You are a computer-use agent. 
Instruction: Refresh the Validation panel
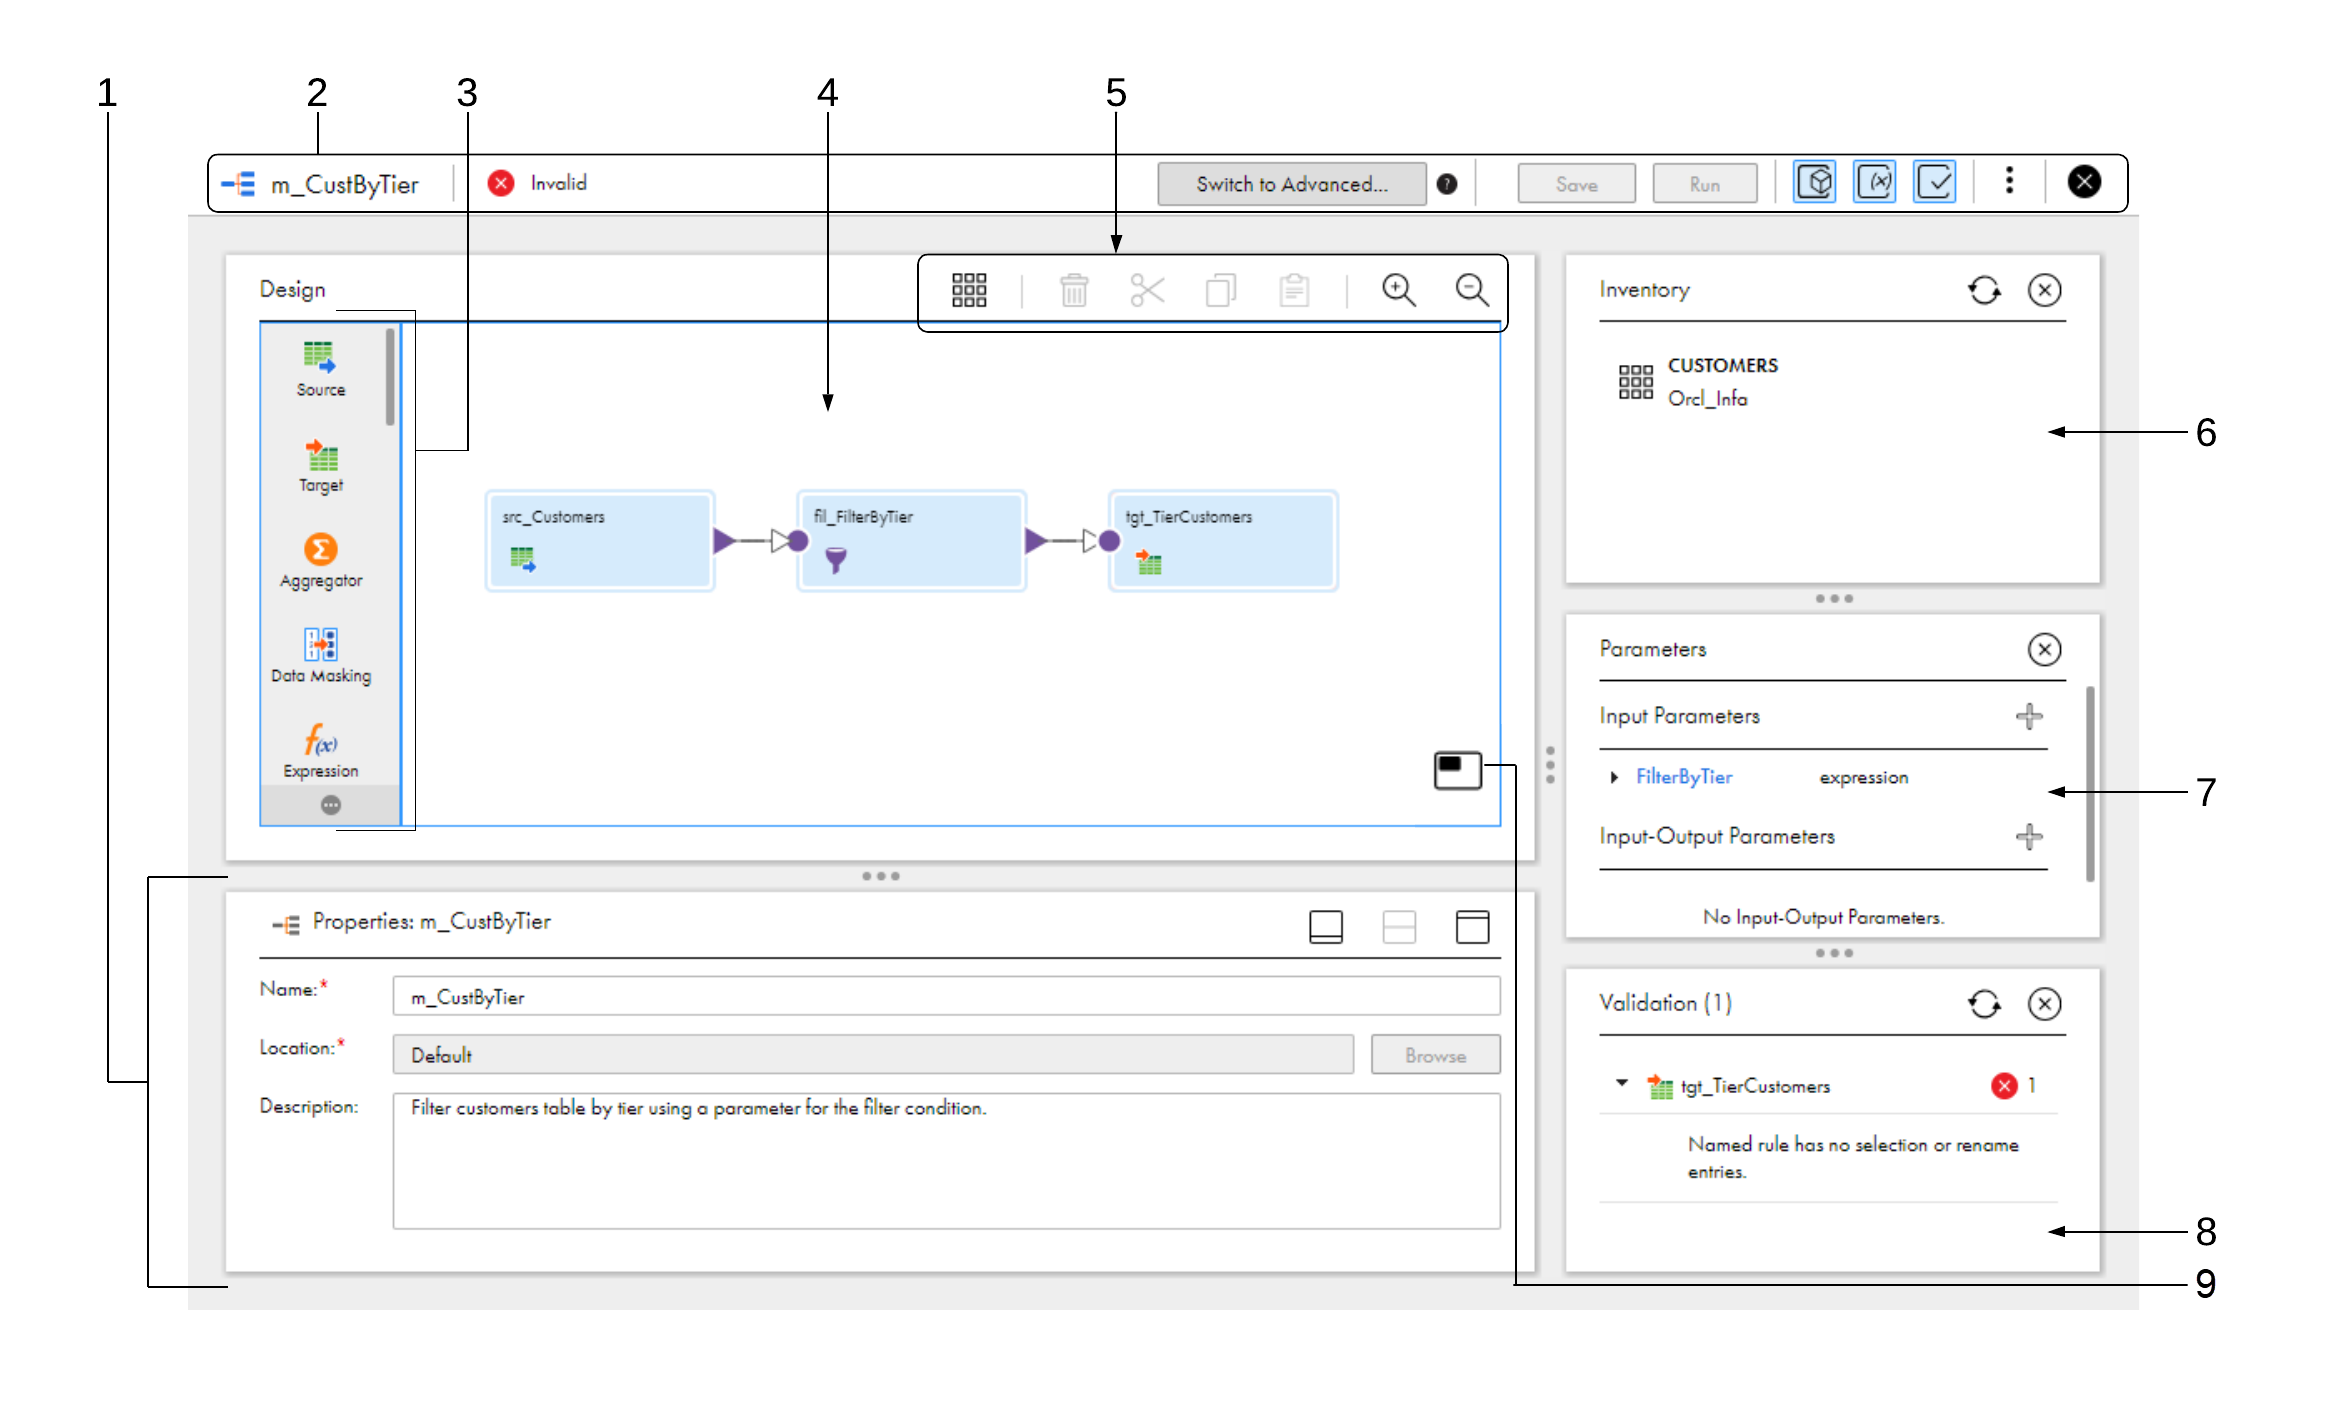coord(1984,1004)
